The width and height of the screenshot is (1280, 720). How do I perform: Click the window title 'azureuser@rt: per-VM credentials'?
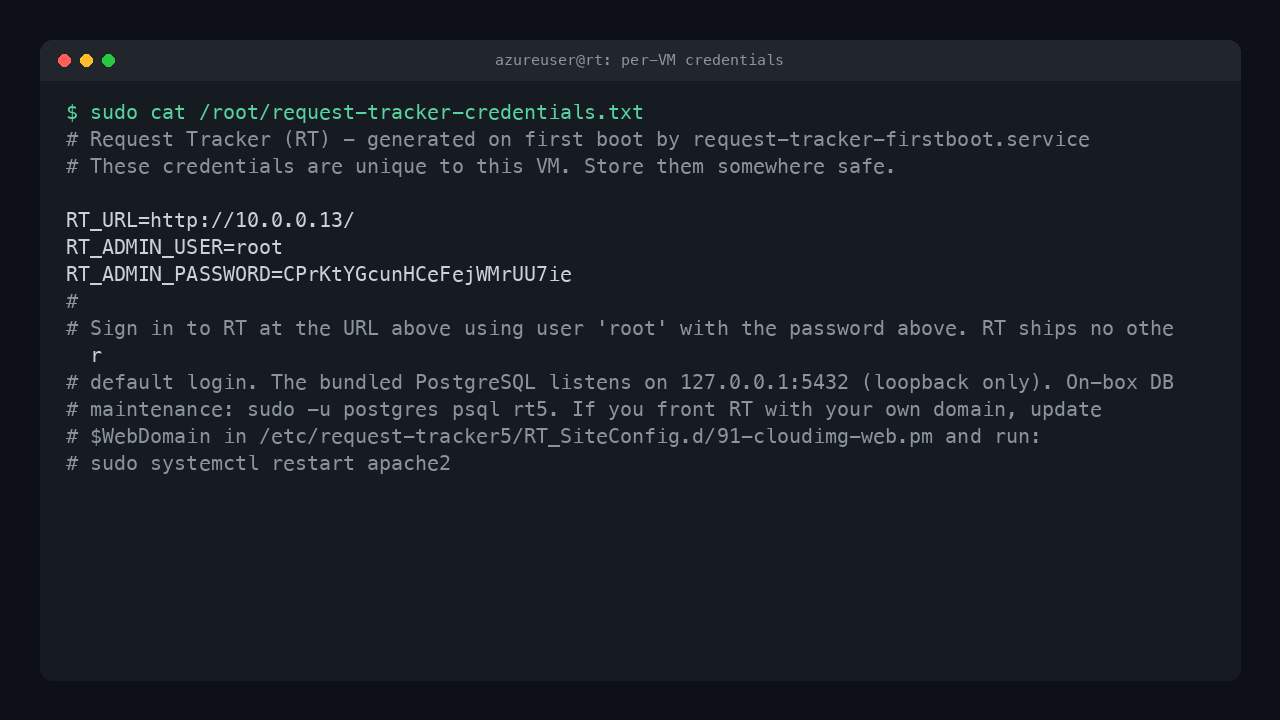pyautogui.click(x=639, y=60)
